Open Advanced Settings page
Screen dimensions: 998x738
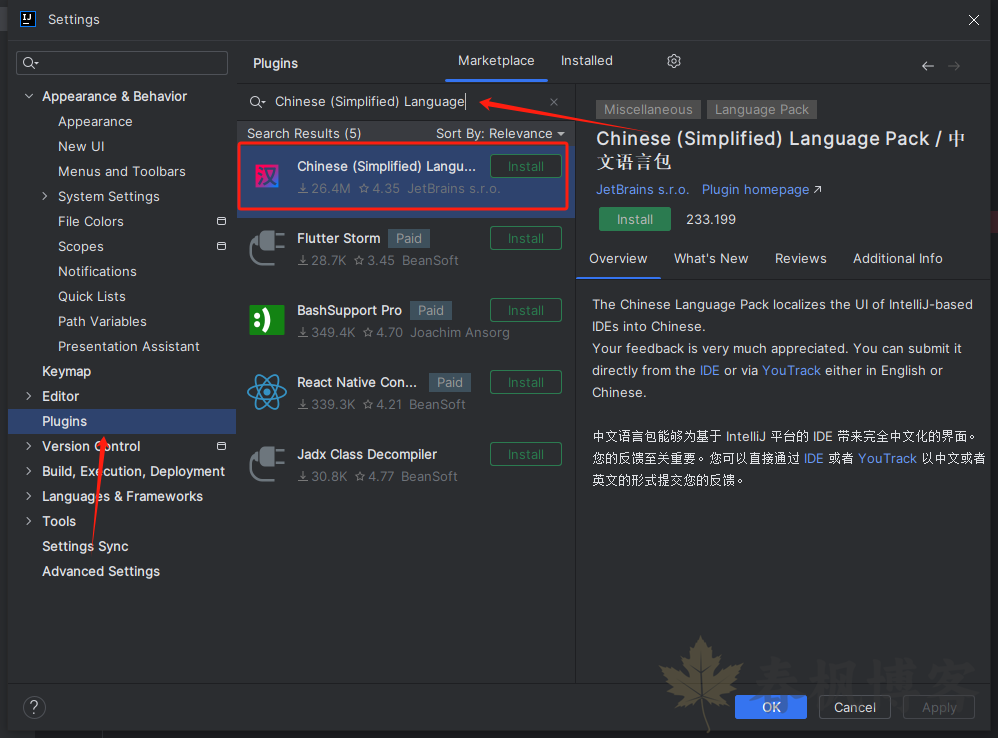coord(101,571)
